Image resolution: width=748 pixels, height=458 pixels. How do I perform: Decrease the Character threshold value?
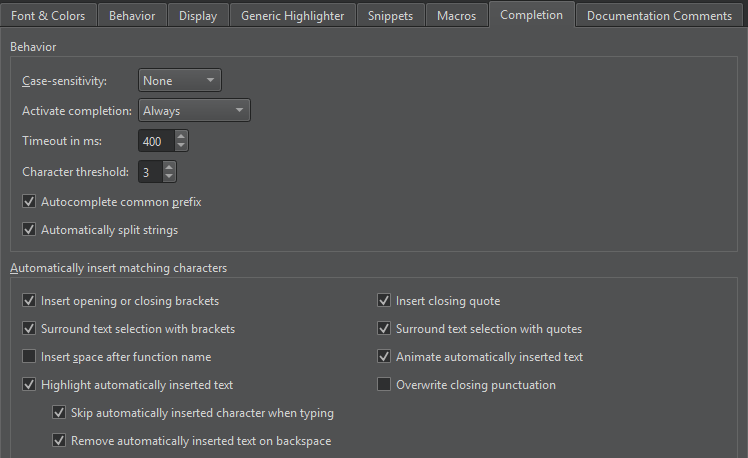(x=171, y=178)
